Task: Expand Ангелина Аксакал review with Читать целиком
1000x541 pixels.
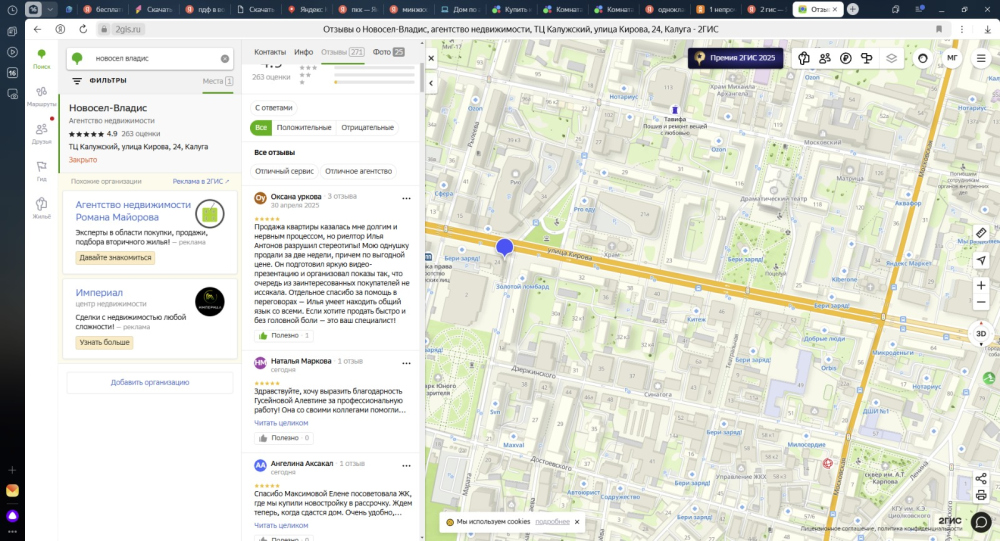Action: point(281,526)
